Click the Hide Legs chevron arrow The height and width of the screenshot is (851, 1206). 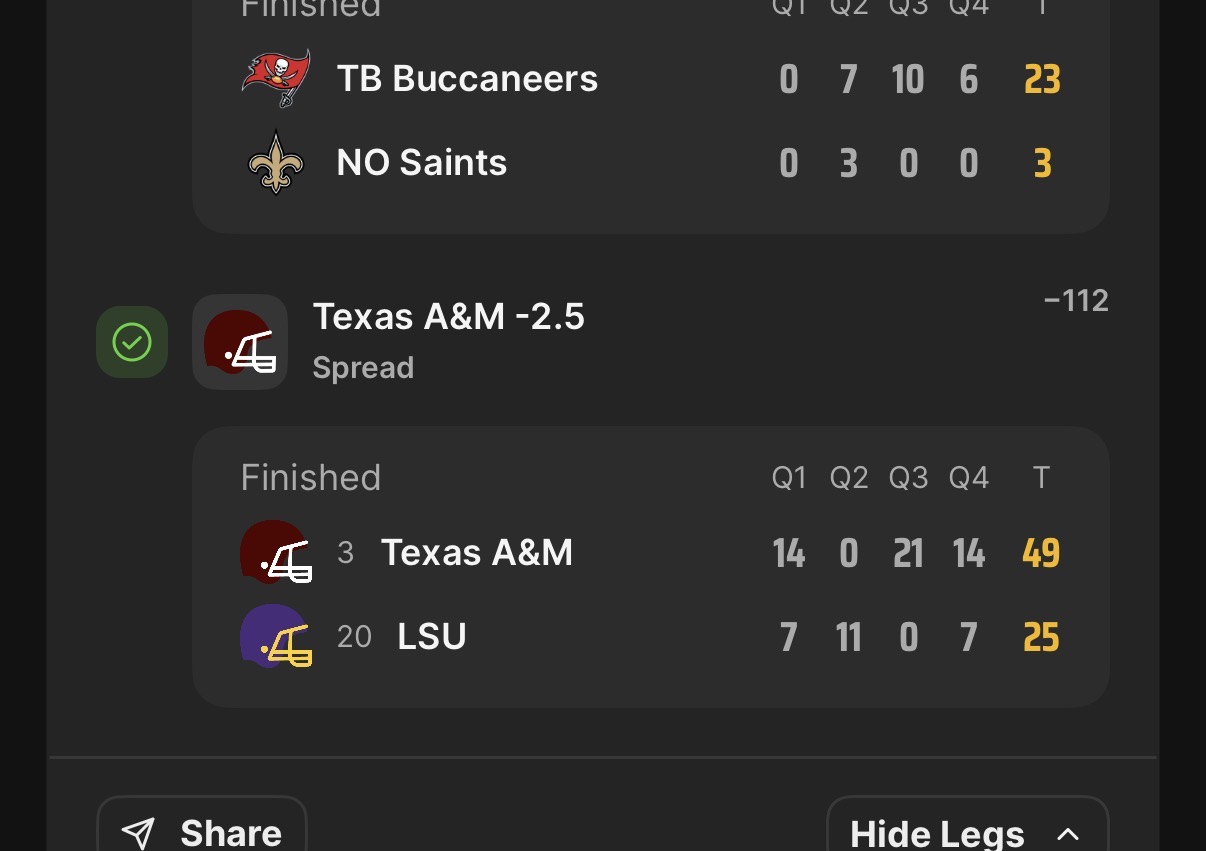(1068, 834)
